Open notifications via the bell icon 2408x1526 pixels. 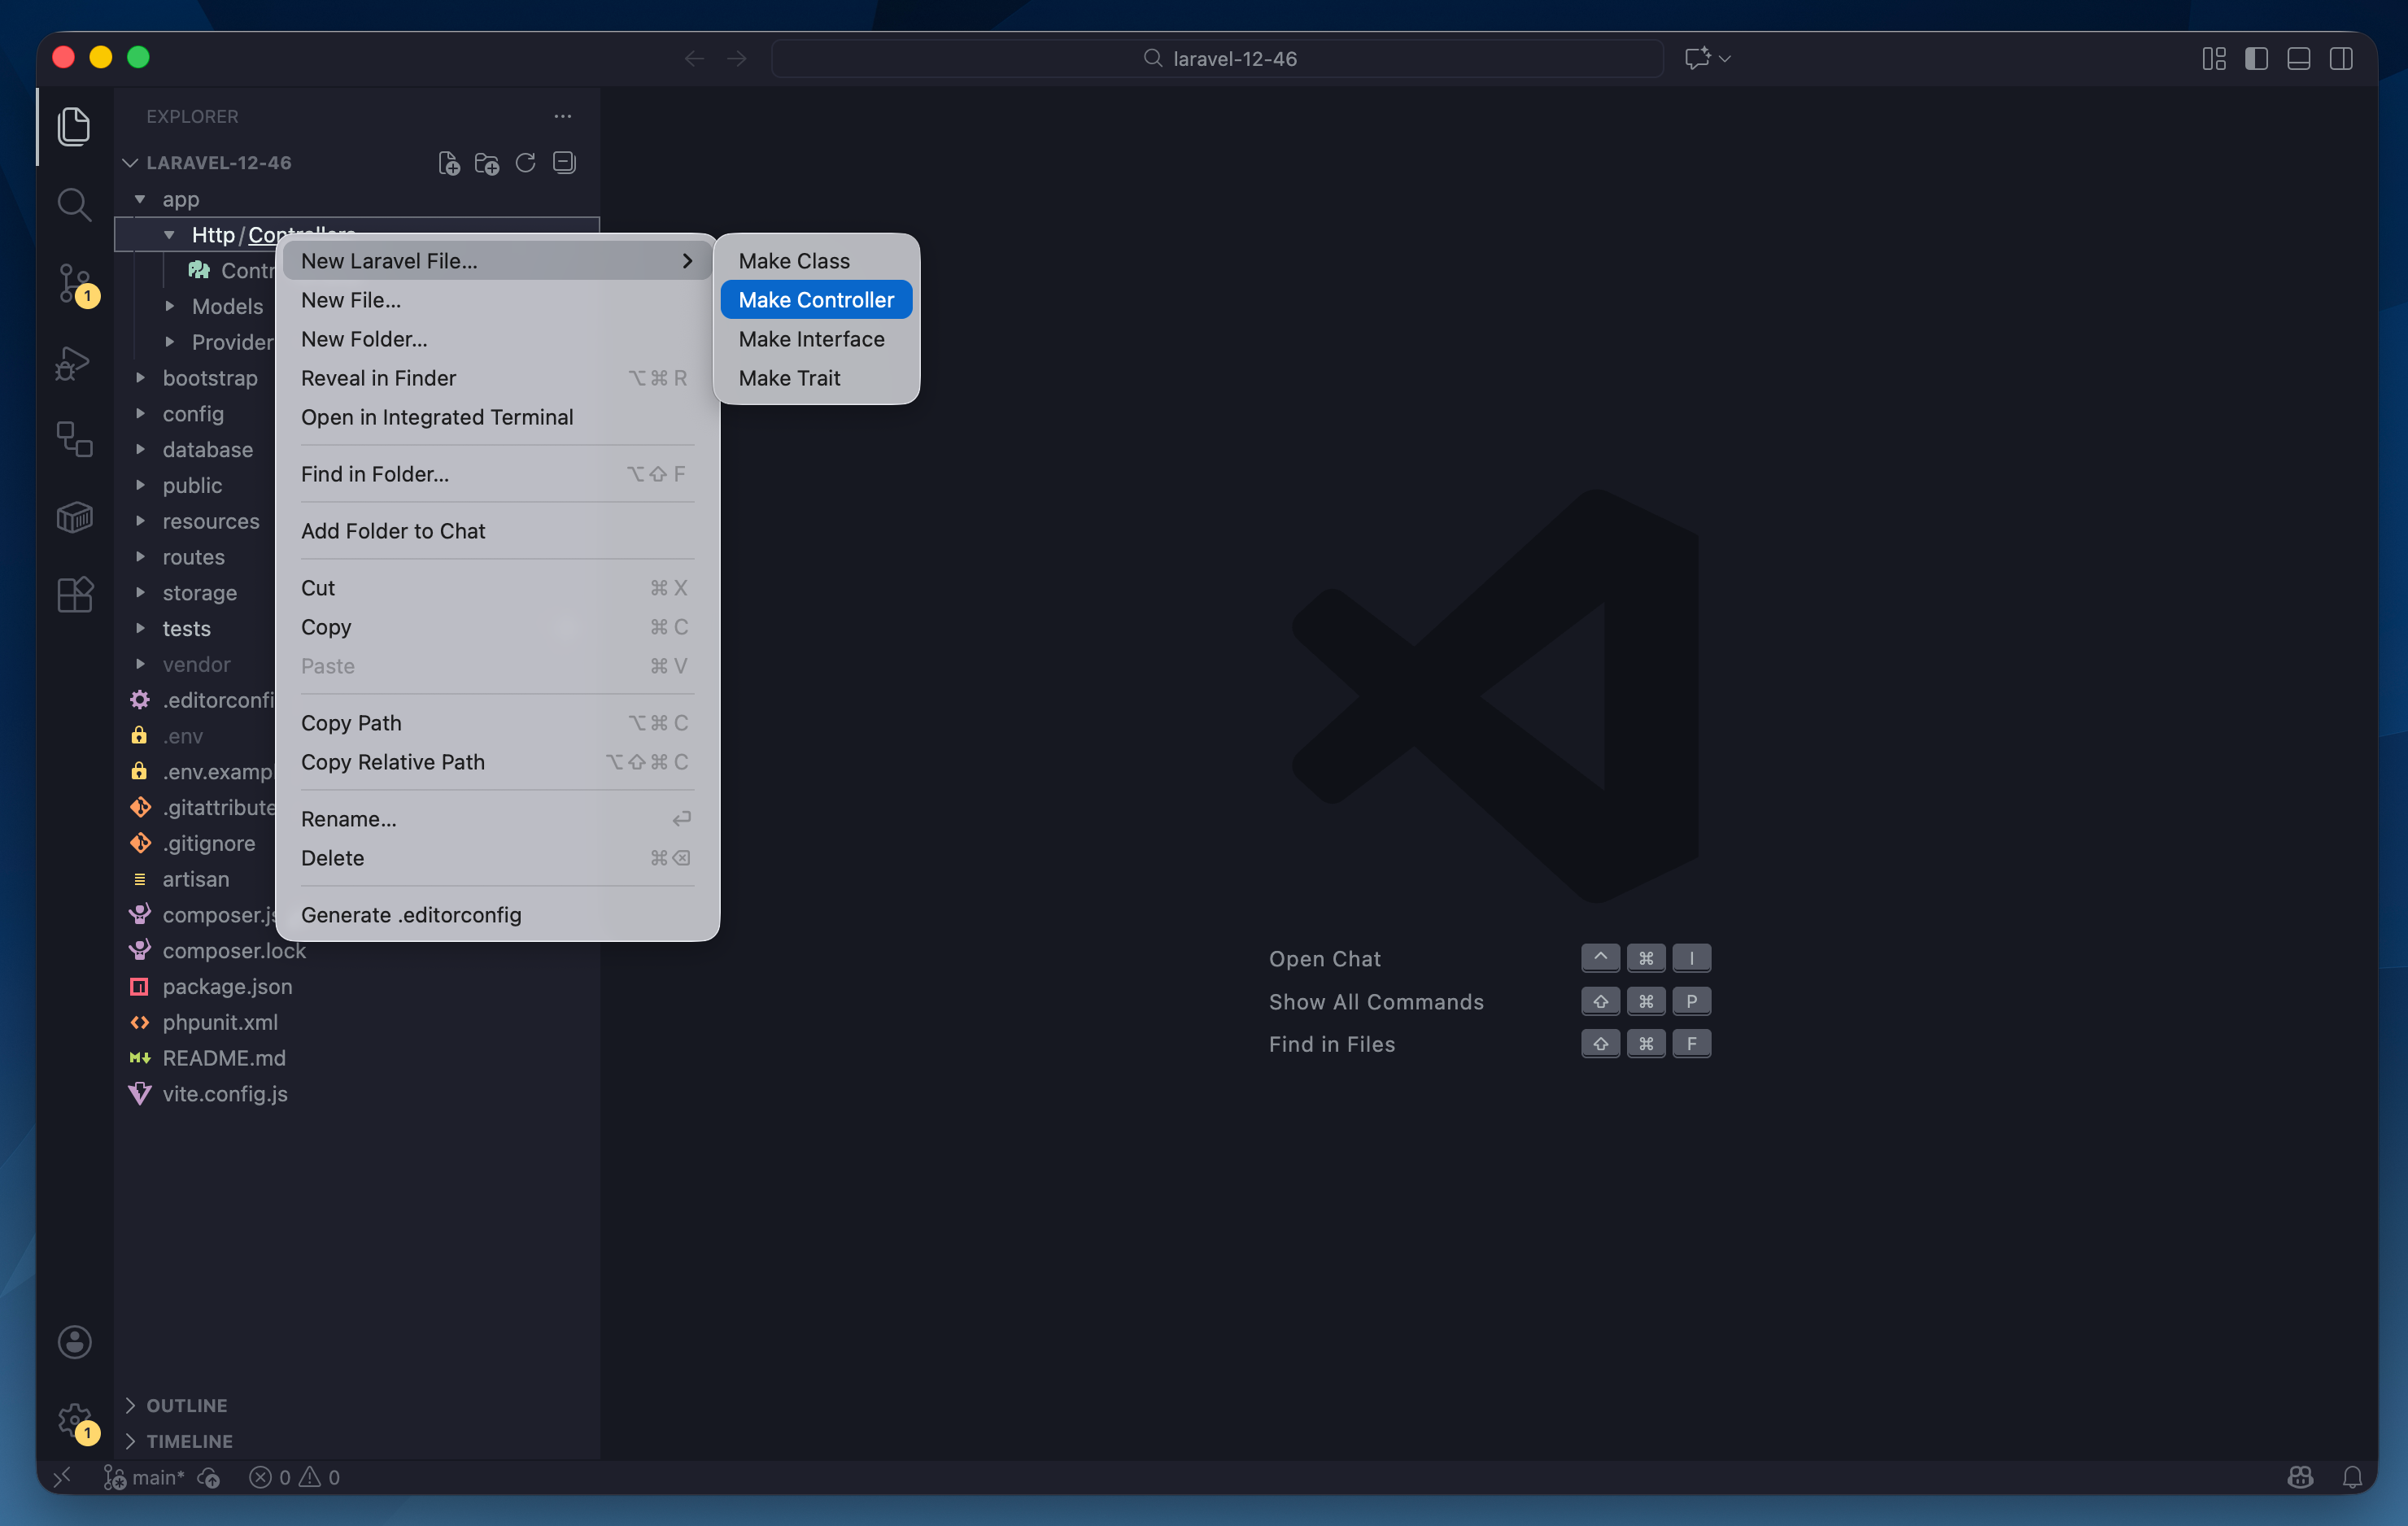(2352, 1477)
